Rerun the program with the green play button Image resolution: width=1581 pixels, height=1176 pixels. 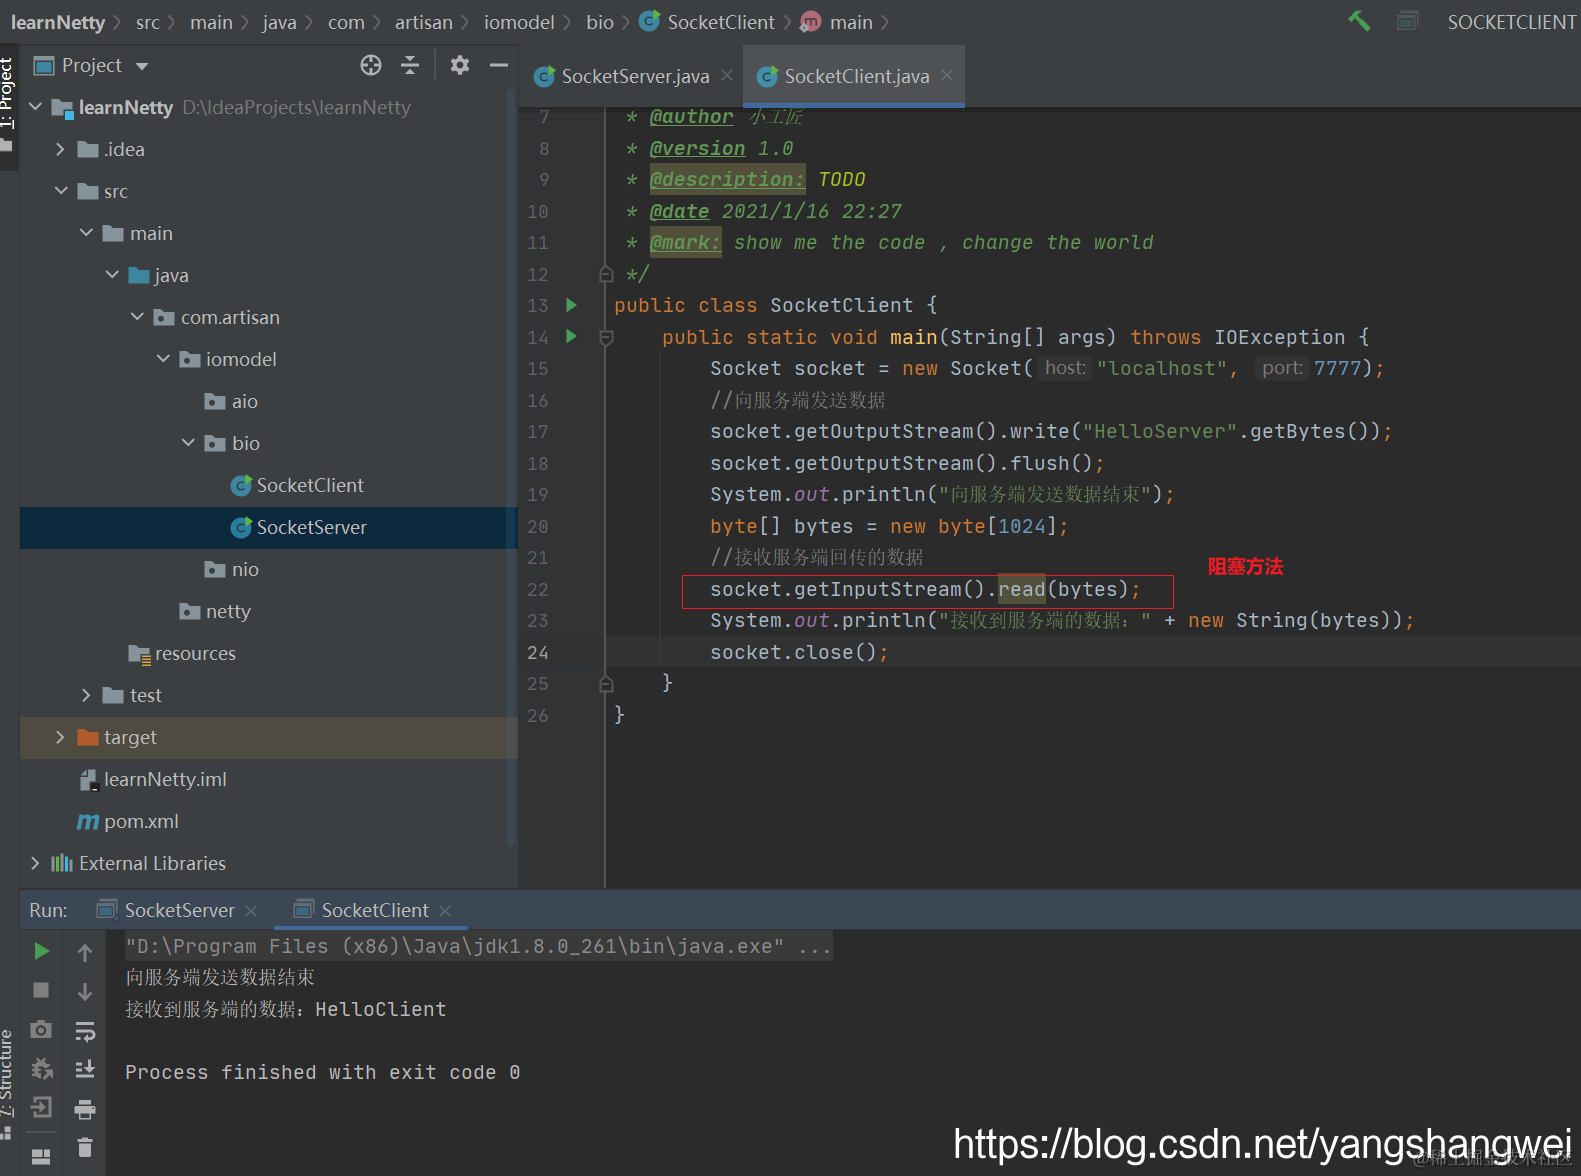click(41, 951)
